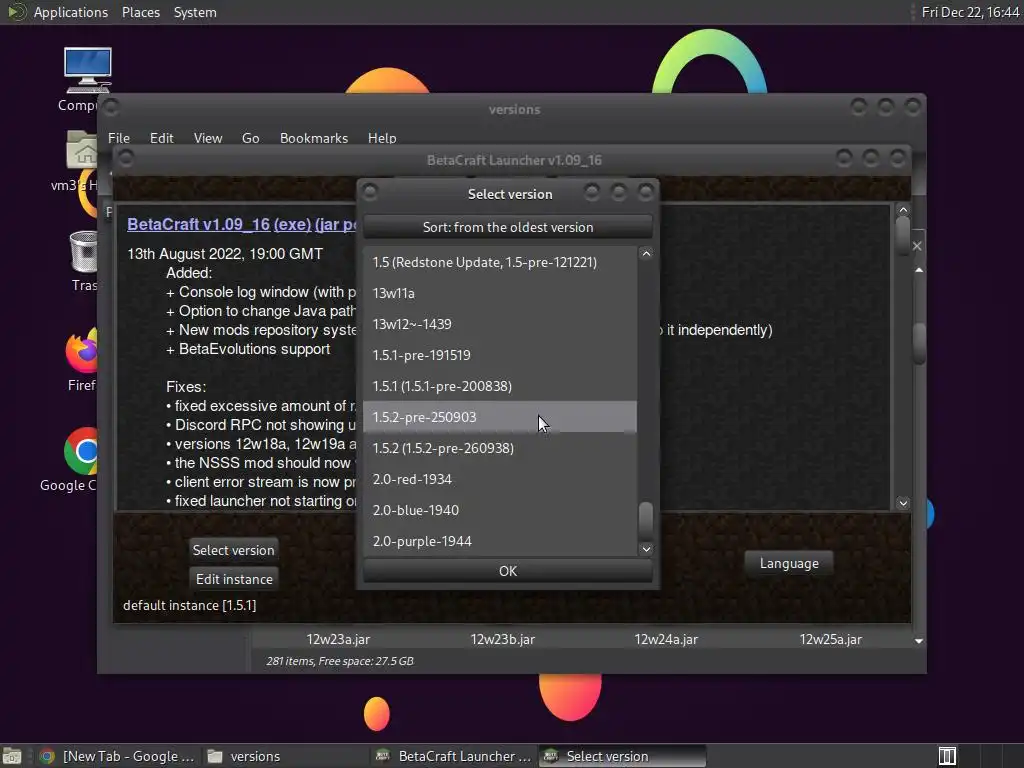1024x768 pixels.
Task: Switch to versions folder taskbar item
Action: tap(285, 756)
